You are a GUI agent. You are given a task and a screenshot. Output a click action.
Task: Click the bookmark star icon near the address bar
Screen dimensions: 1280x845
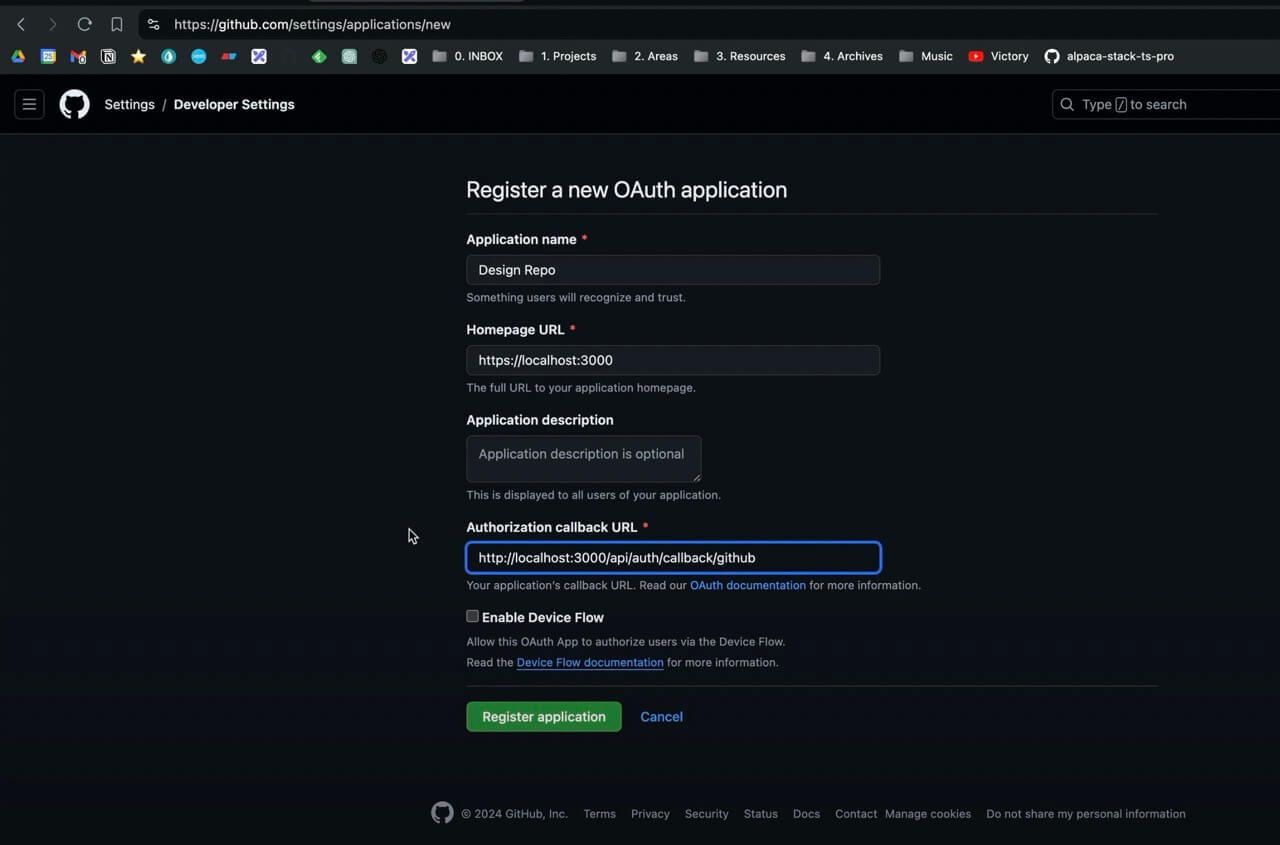[x=116, y=24]
